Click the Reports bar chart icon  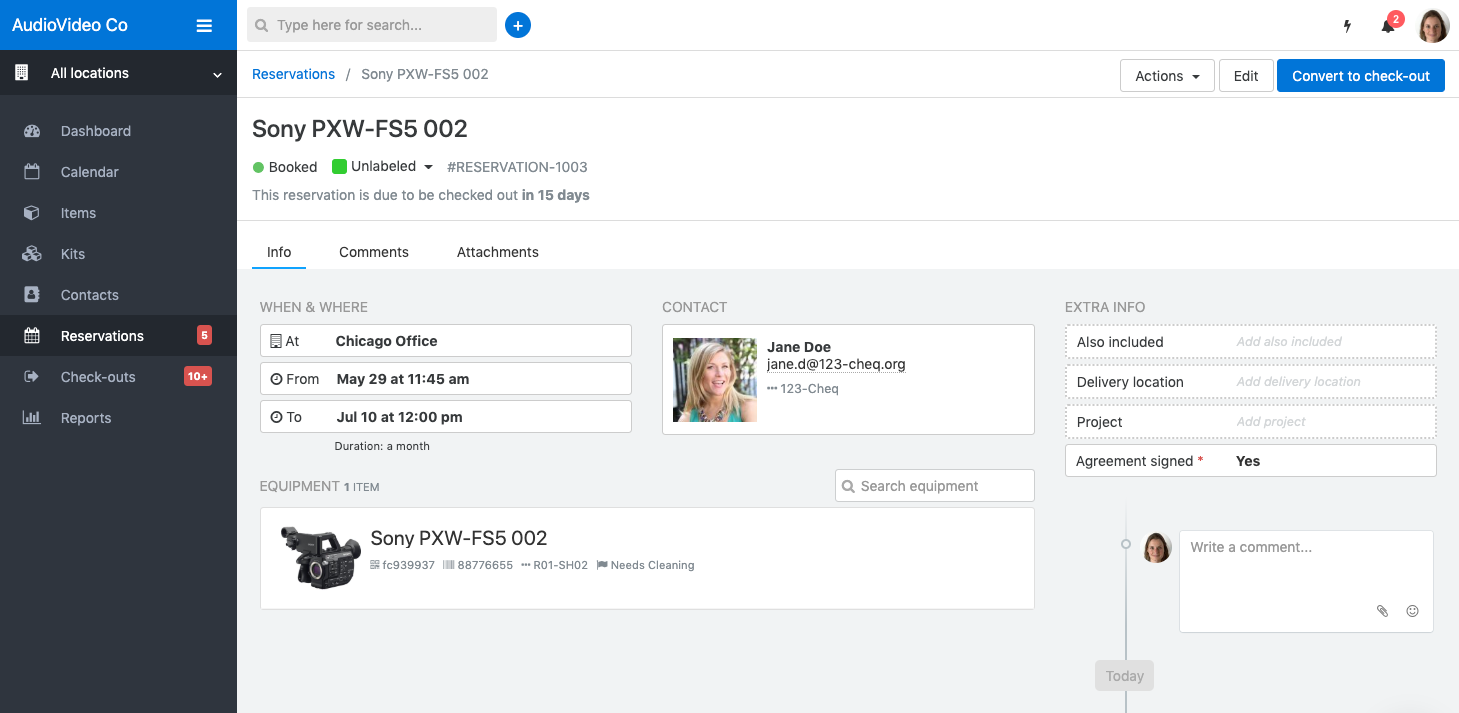[x=32, y=418]
